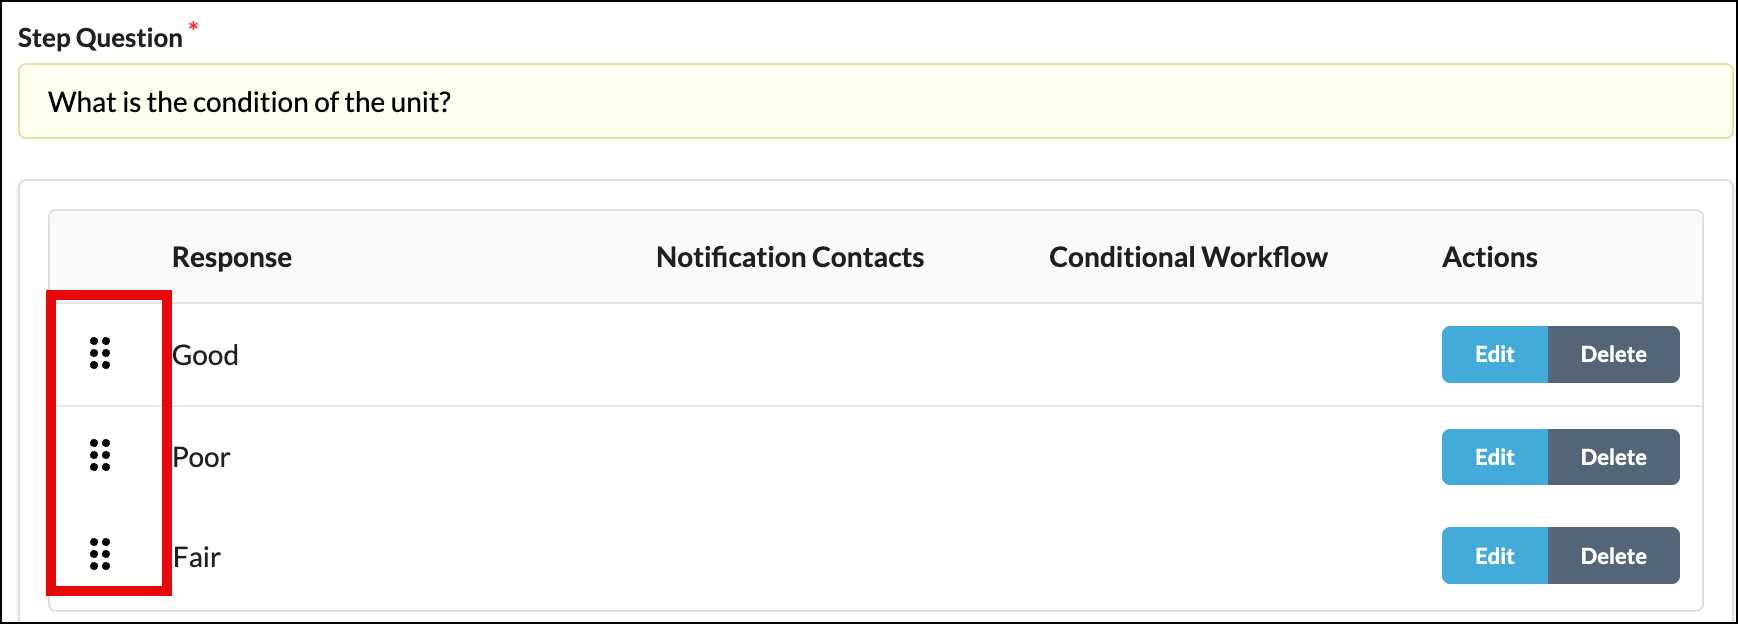Click the Step Question label
This screenshot has width=1738, height=624.
pyautogui.click(x=100, y=39)
